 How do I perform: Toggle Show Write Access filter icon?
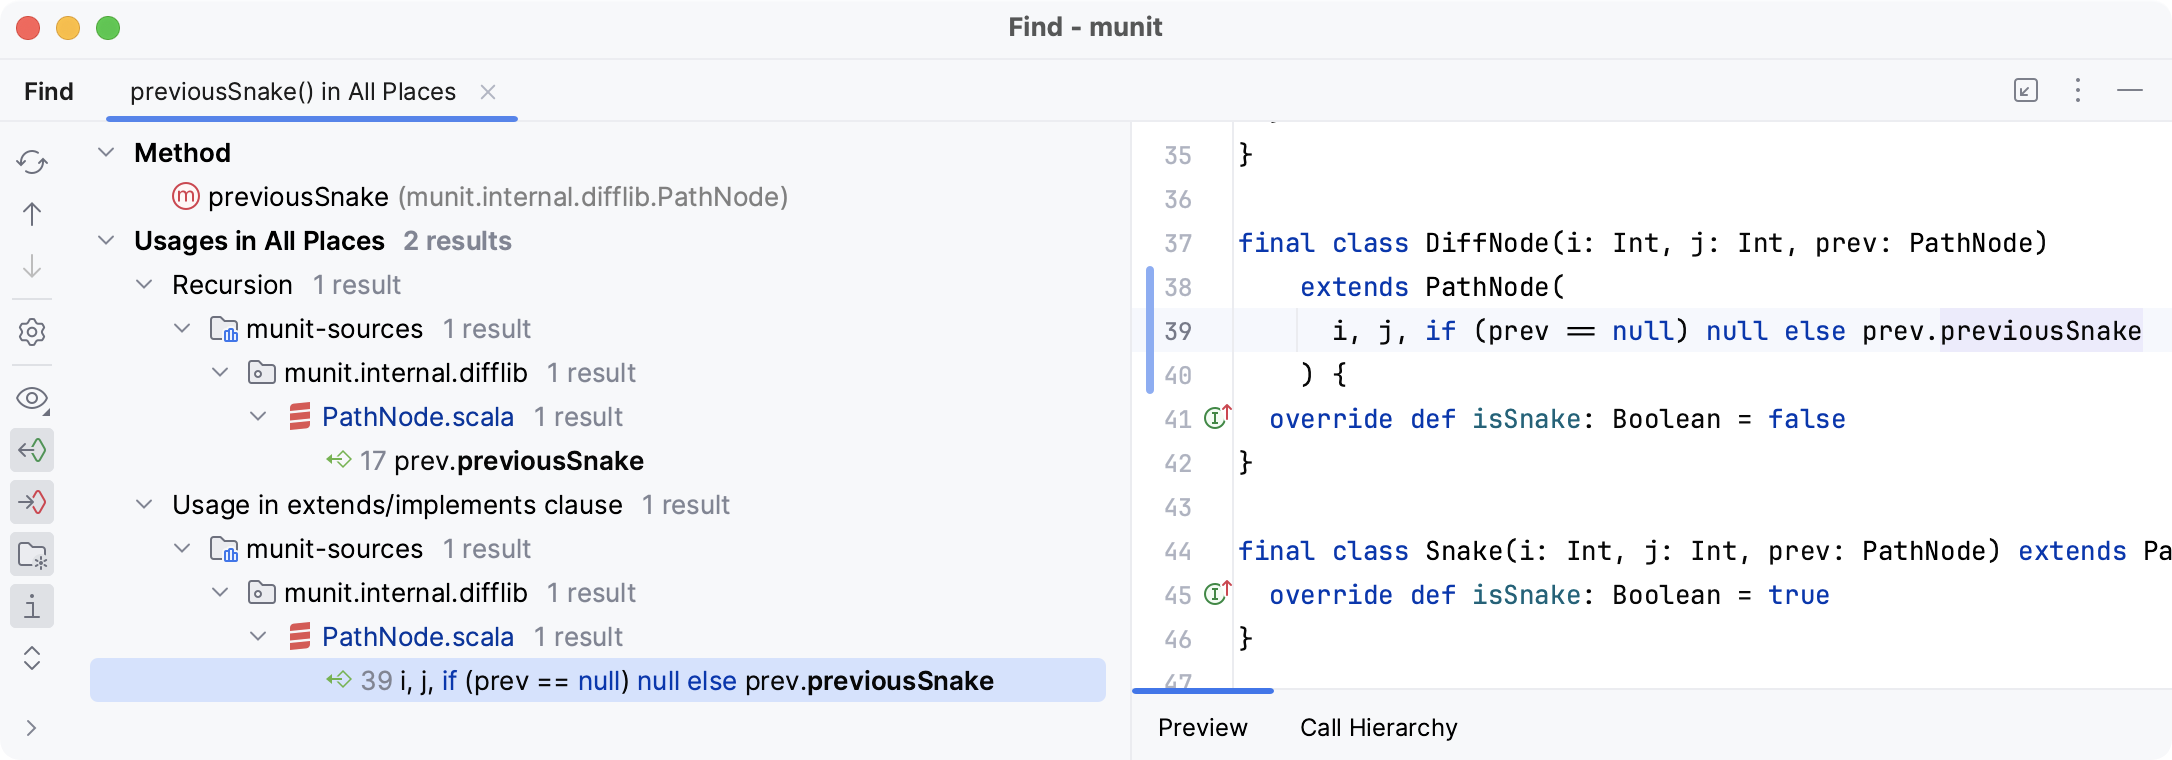tap(32, 502)
